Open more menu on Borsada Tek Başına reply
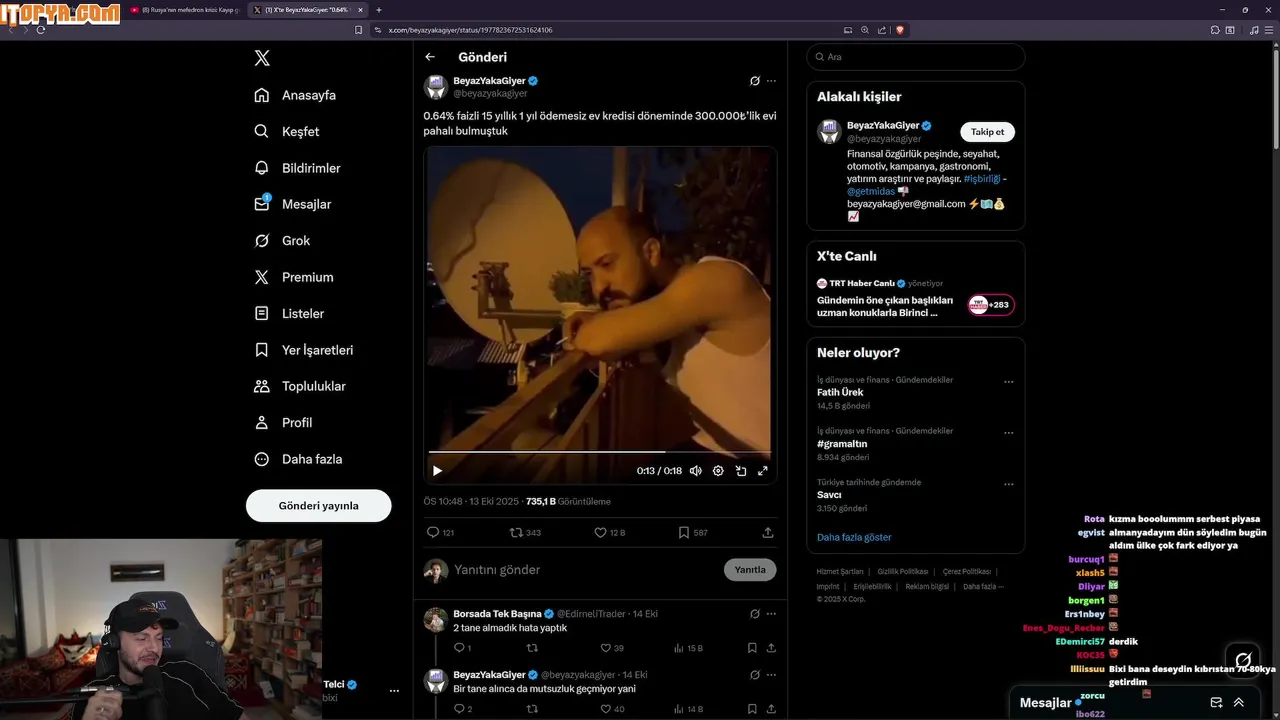The image size is (1280, 720). [x=771, y=614]
